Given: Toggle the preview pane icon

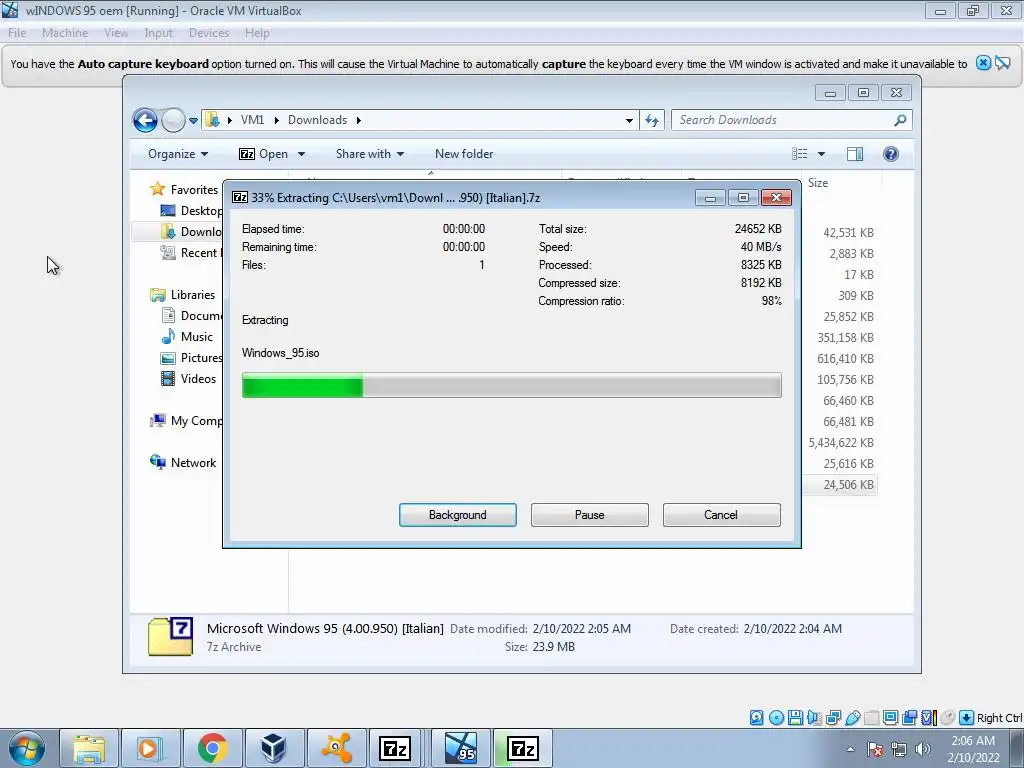Looking at the screenshot, I should [x=855, y=154].
